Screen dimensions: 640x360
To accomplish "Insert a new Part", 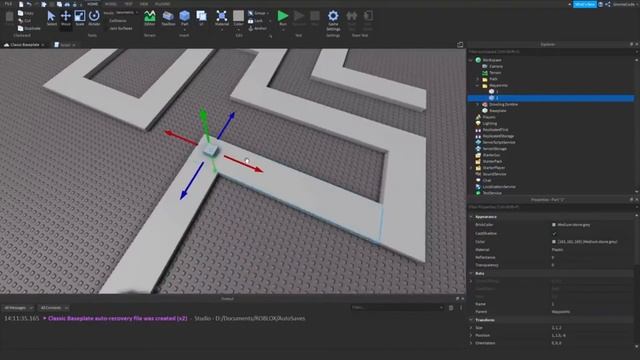I will coord(184,17).
